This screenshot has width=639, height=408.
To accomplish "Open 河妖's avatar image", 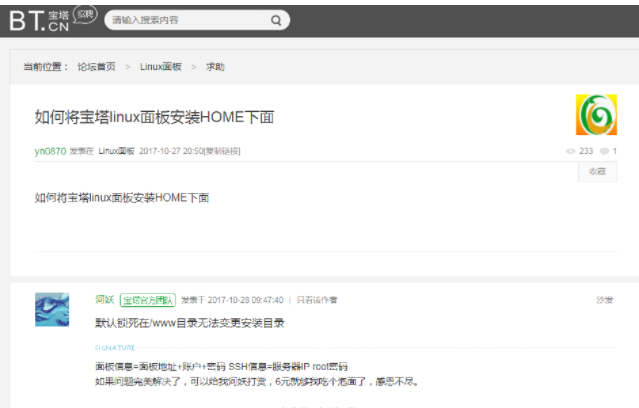I will click(52, 309).
